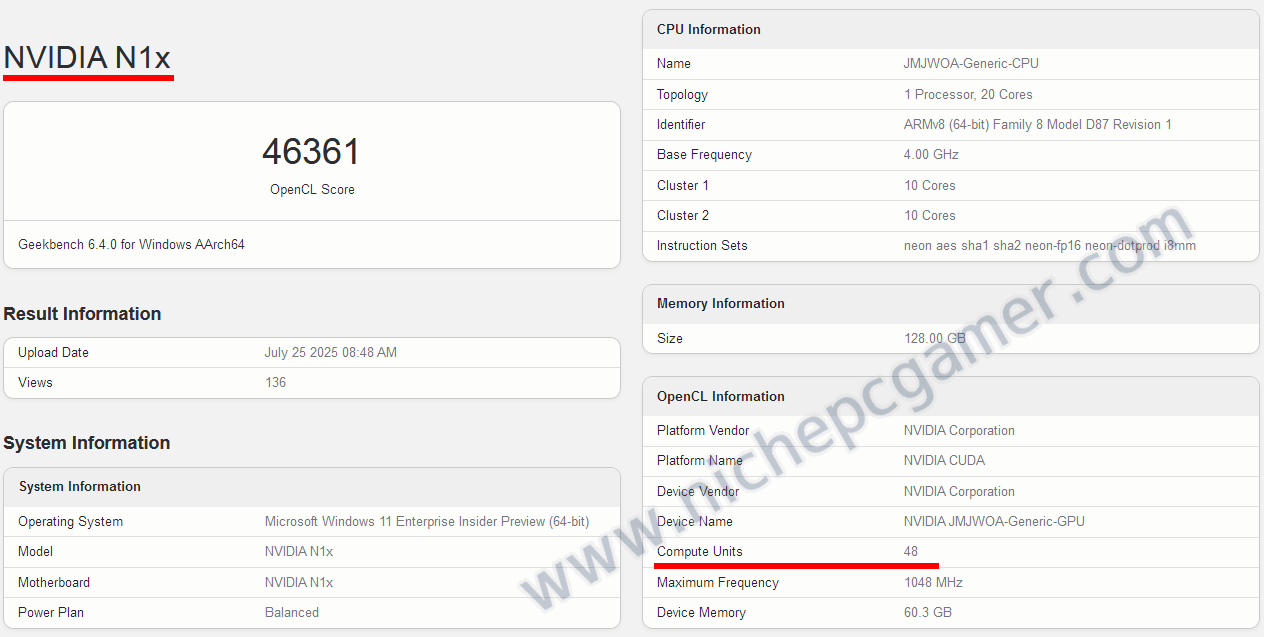
Task: Click the Topology label
Action: pyautogui.click(x=682, y=94)
